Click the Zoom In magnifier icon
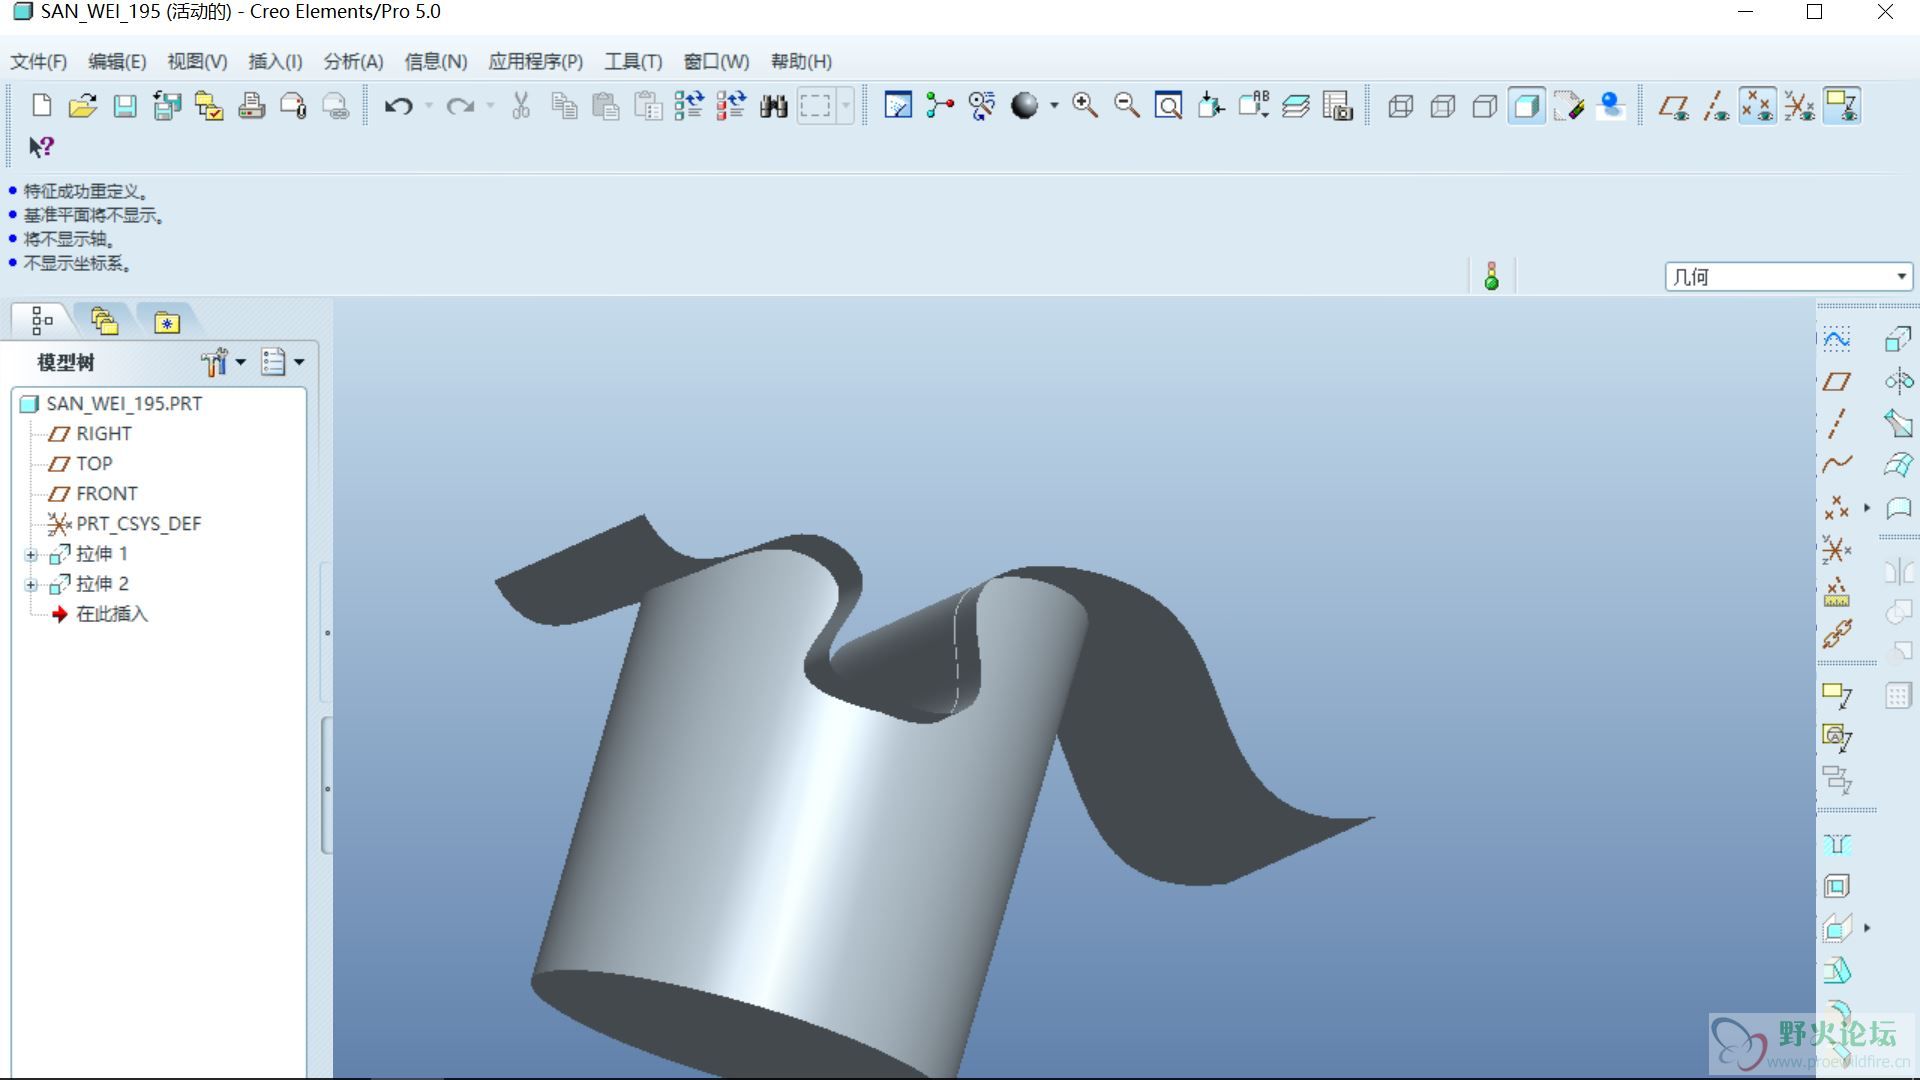Screen dimensions: 1920x1080 coord(1085,106)
